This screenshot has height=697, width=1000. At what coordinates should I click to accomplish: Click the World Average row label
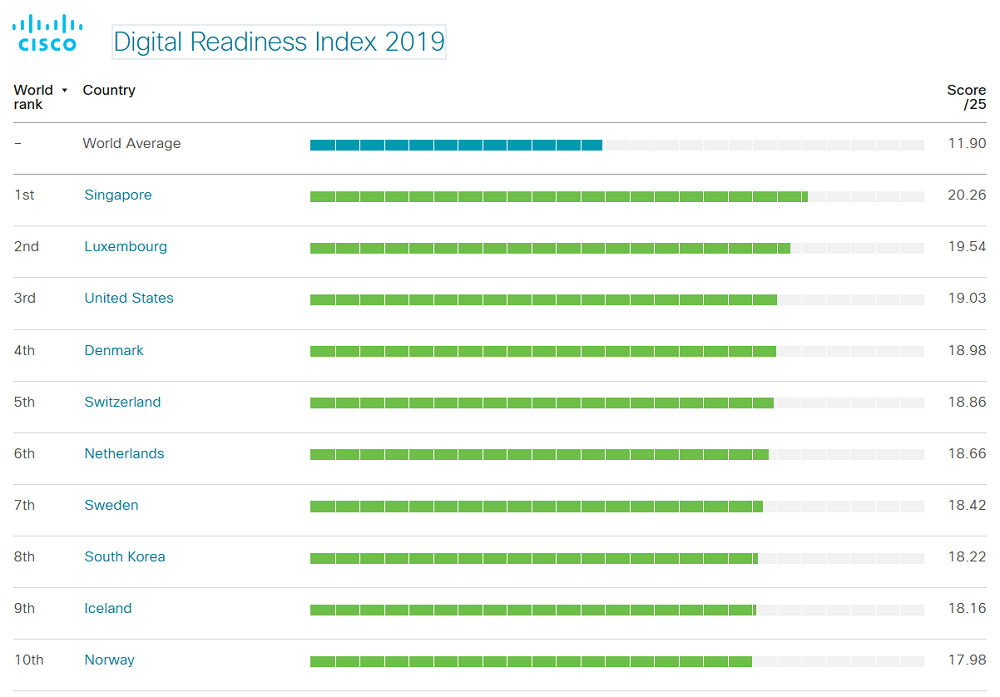(131, 143)
